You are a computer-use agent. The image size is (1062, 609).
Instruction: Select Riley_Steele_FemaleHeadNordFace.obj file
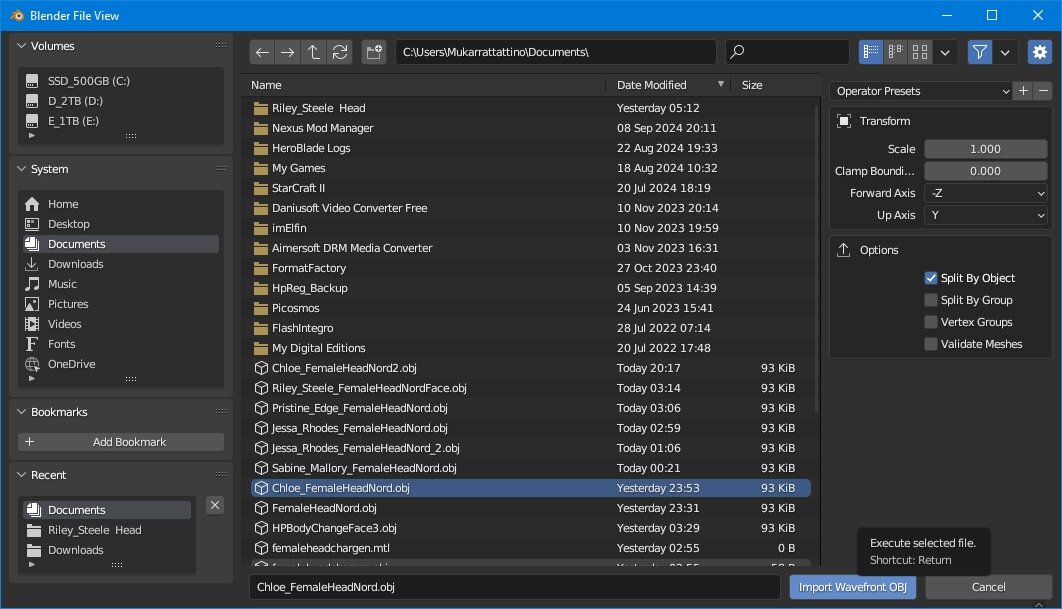531,388
